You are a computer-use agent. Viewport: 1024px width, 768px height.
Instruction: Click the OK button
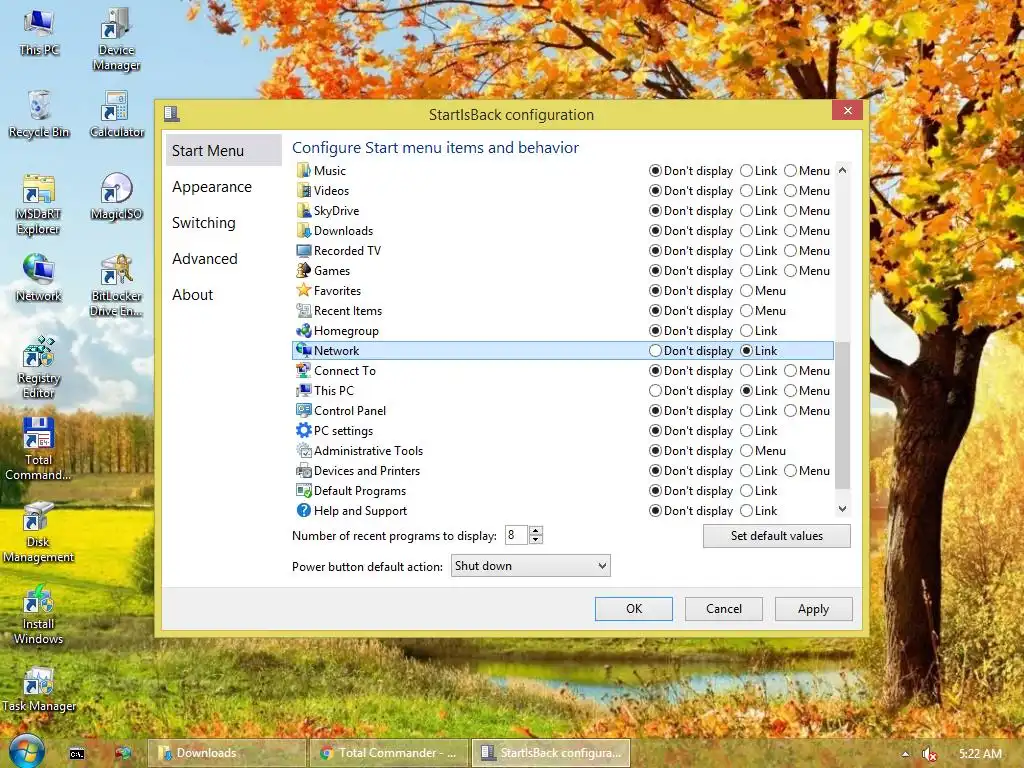click(x=633, y=609)
